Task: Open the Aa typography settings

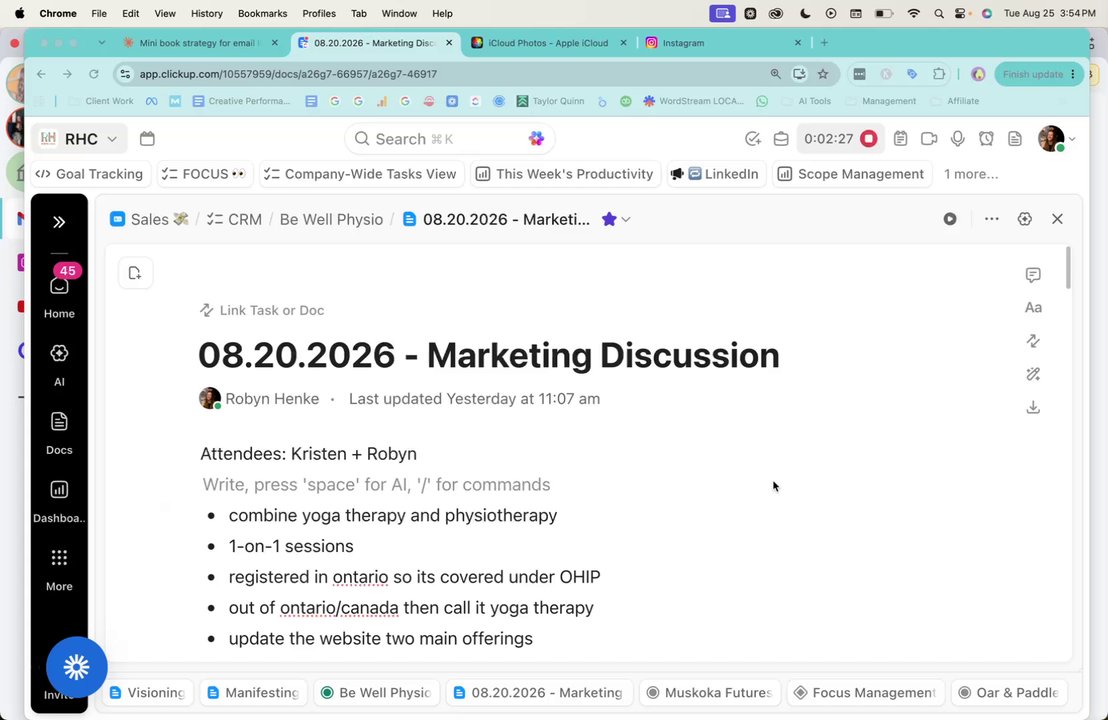Action: click(x=1033, y=307)
